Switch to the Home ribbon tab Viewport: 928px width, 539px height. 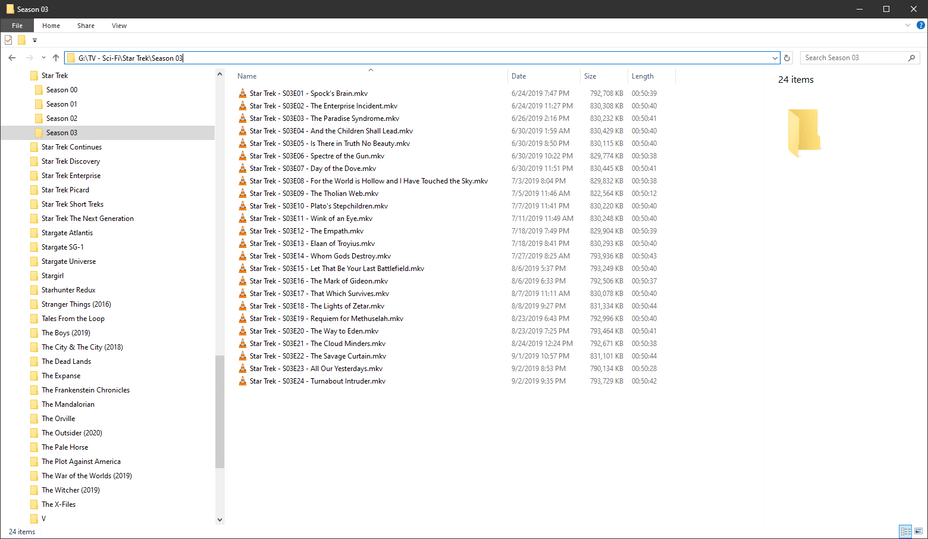pos(51,25)
